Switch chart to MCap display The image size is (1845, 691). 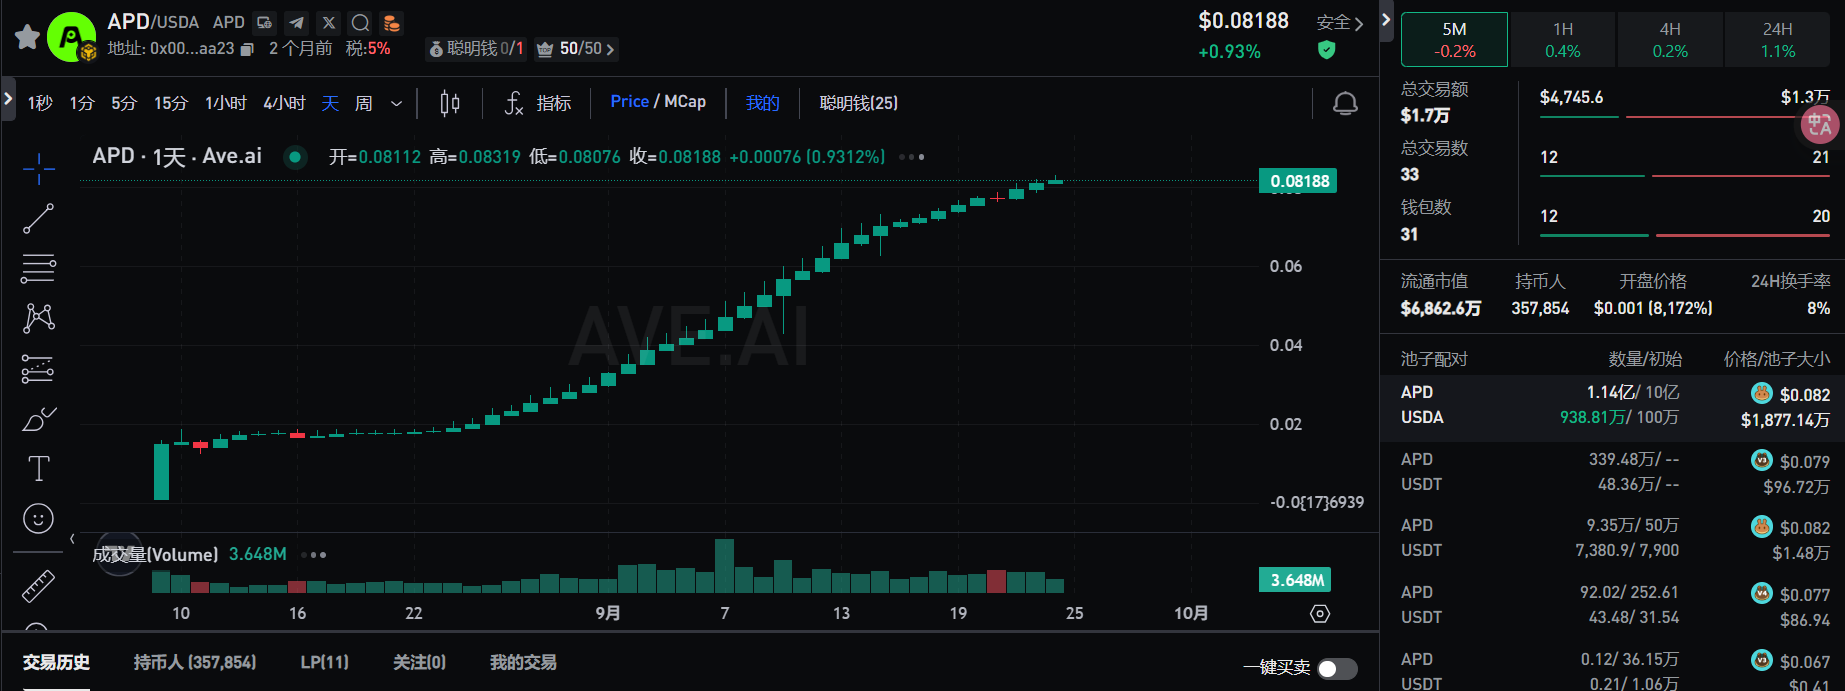click(x=685, y=102)
